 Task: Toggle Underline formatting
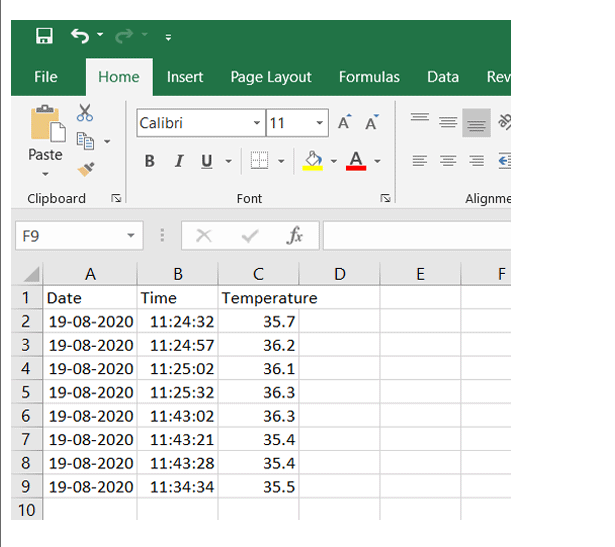(206, 161)
